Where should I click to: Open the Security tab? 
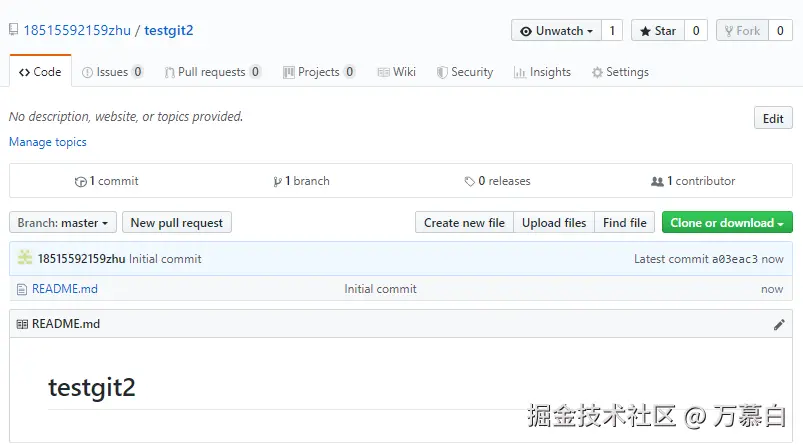coord(465,72)
